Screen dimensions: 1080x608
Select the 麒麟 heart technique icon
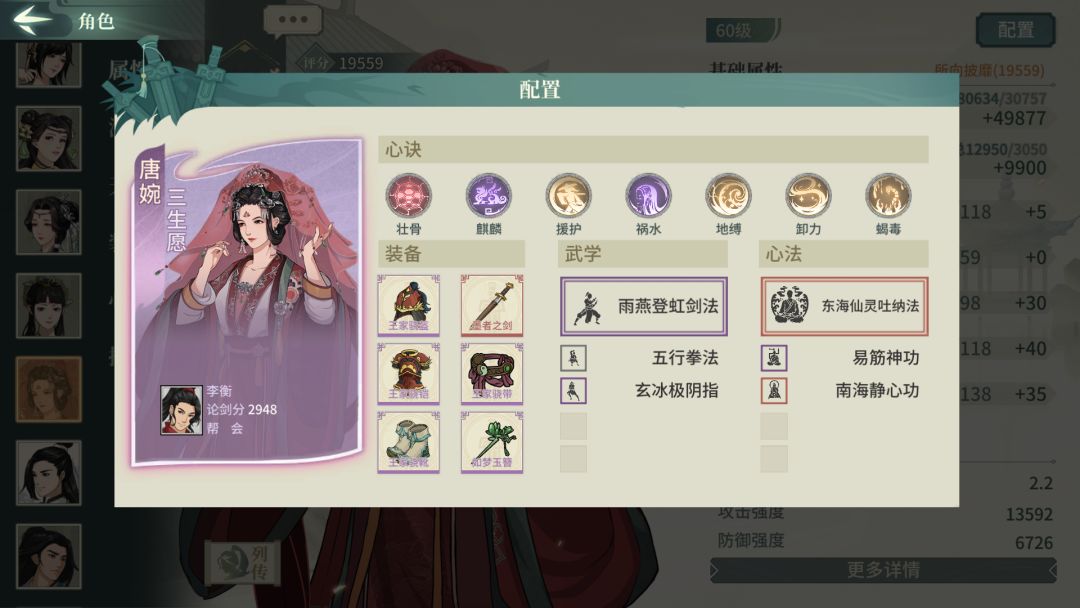(x=488, y=196)
